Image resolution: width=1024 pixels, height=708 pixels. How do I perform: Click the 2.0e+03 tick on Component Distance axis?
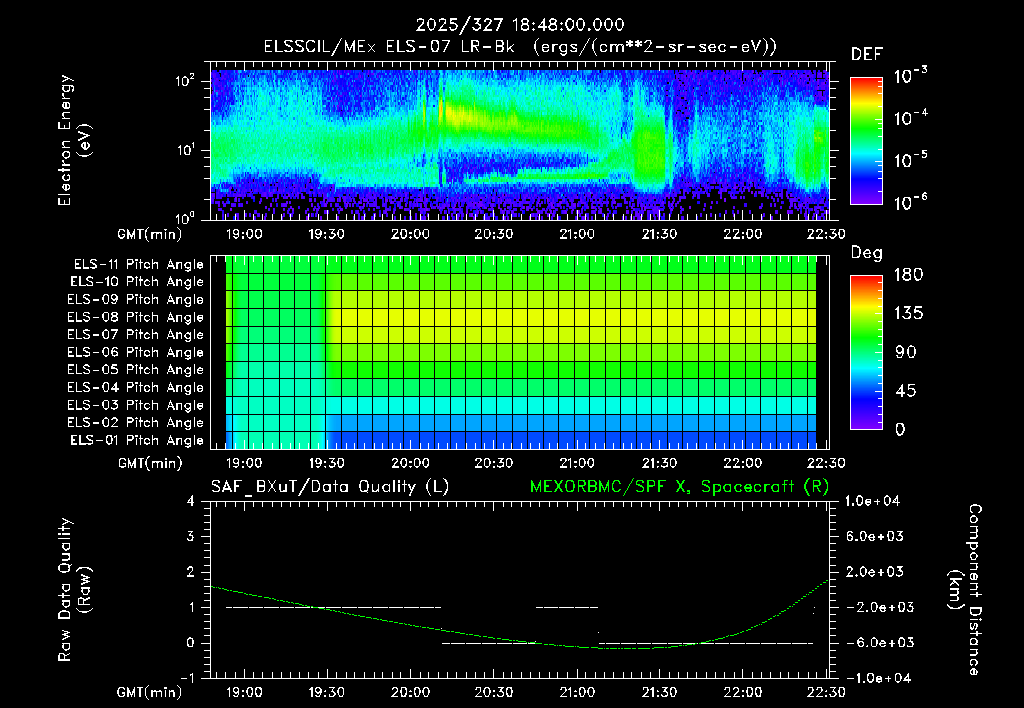(x=874, y=571)
